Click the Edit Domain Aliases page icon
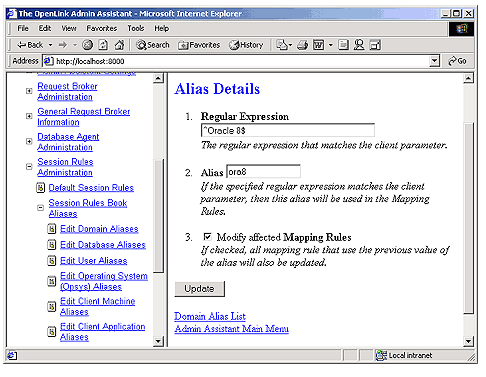Image resolution: width=486 pixels, height=377 pixels. pos(52,229)
